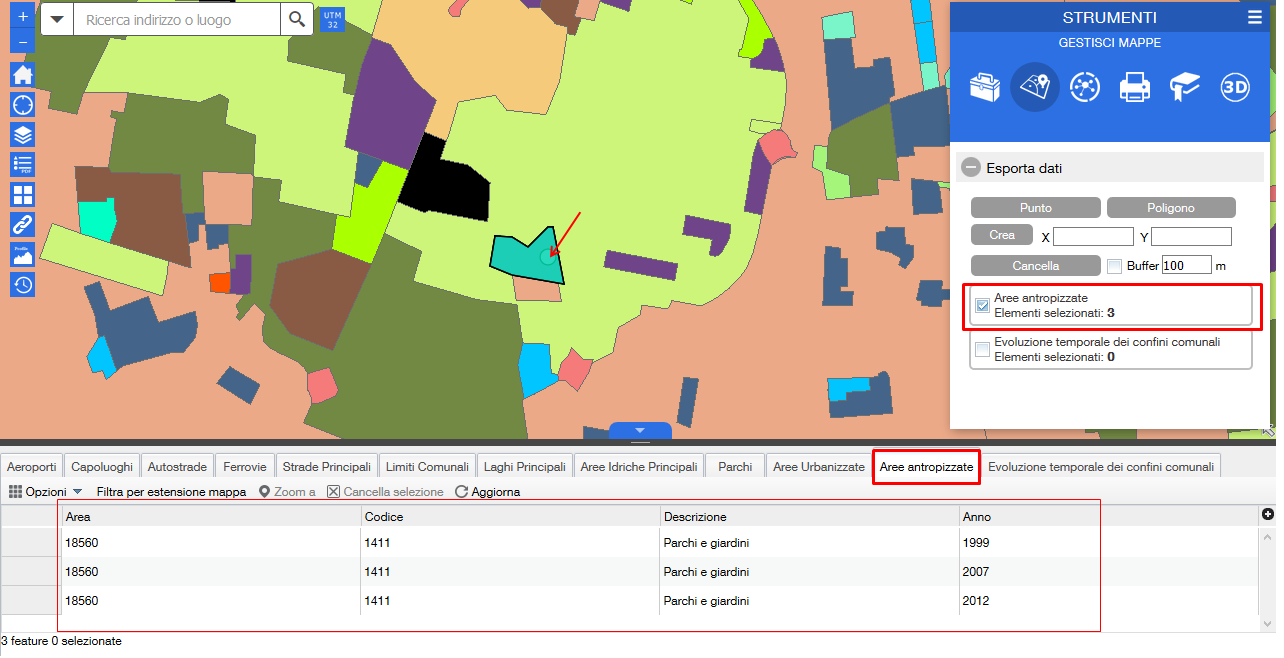
Task: Open the search source dropdown arrow
Action: tap(57, 20)
